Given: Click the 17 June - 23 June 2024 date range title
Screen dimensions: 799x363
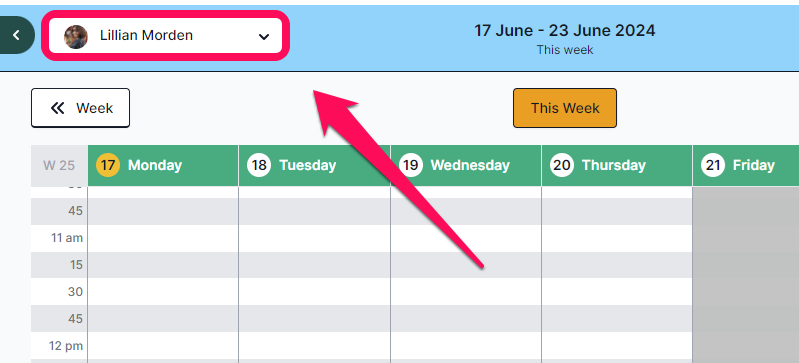Looking at the screenshot, I should click(565, 31).
